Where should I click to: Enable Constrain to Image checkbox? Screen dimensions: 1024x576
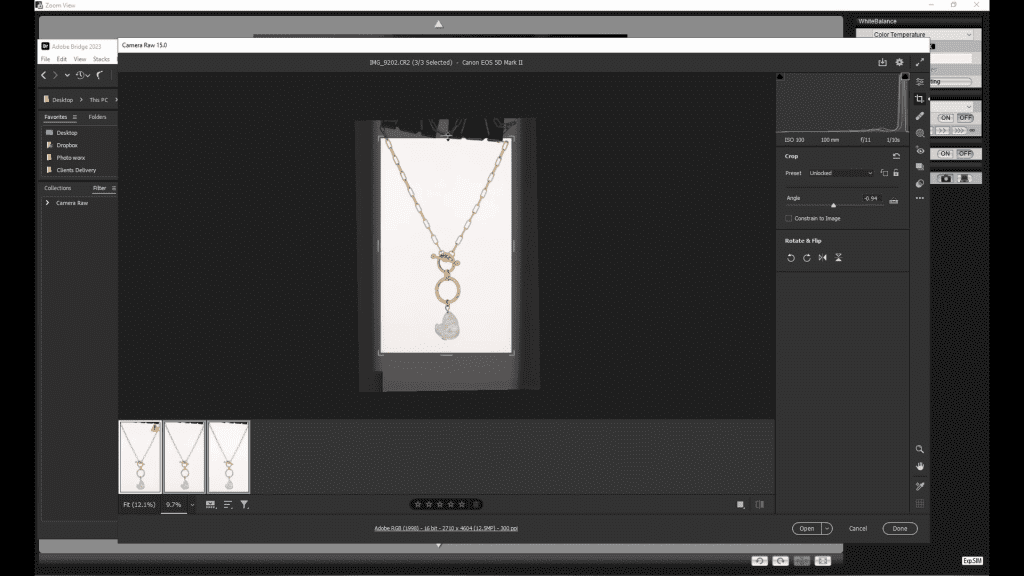tap(788, 218)
